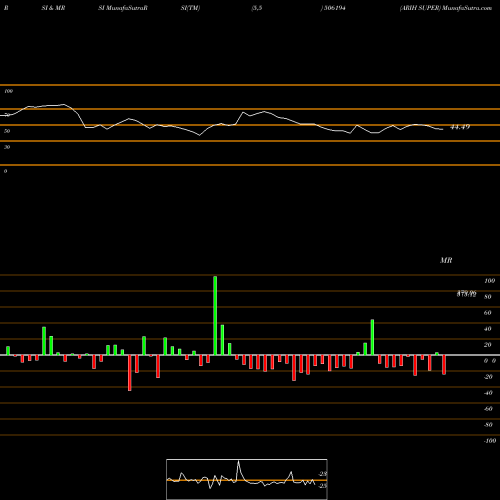Click the "SI & MR" header label
This screenshot has width=500, height=500.
click(x=53, y=8)
